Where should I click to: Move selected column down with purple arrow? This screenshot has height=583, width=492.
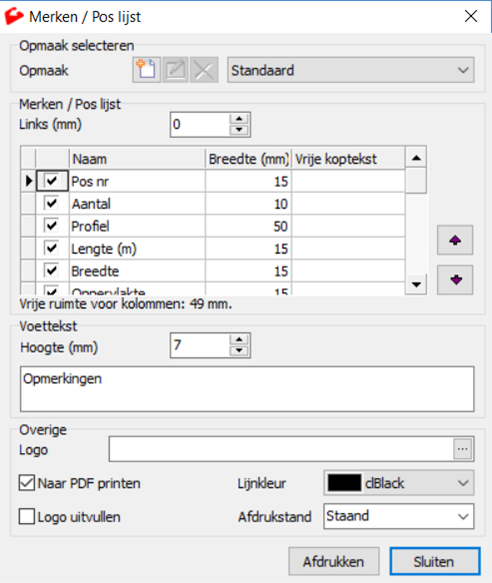tap(455, 280)
